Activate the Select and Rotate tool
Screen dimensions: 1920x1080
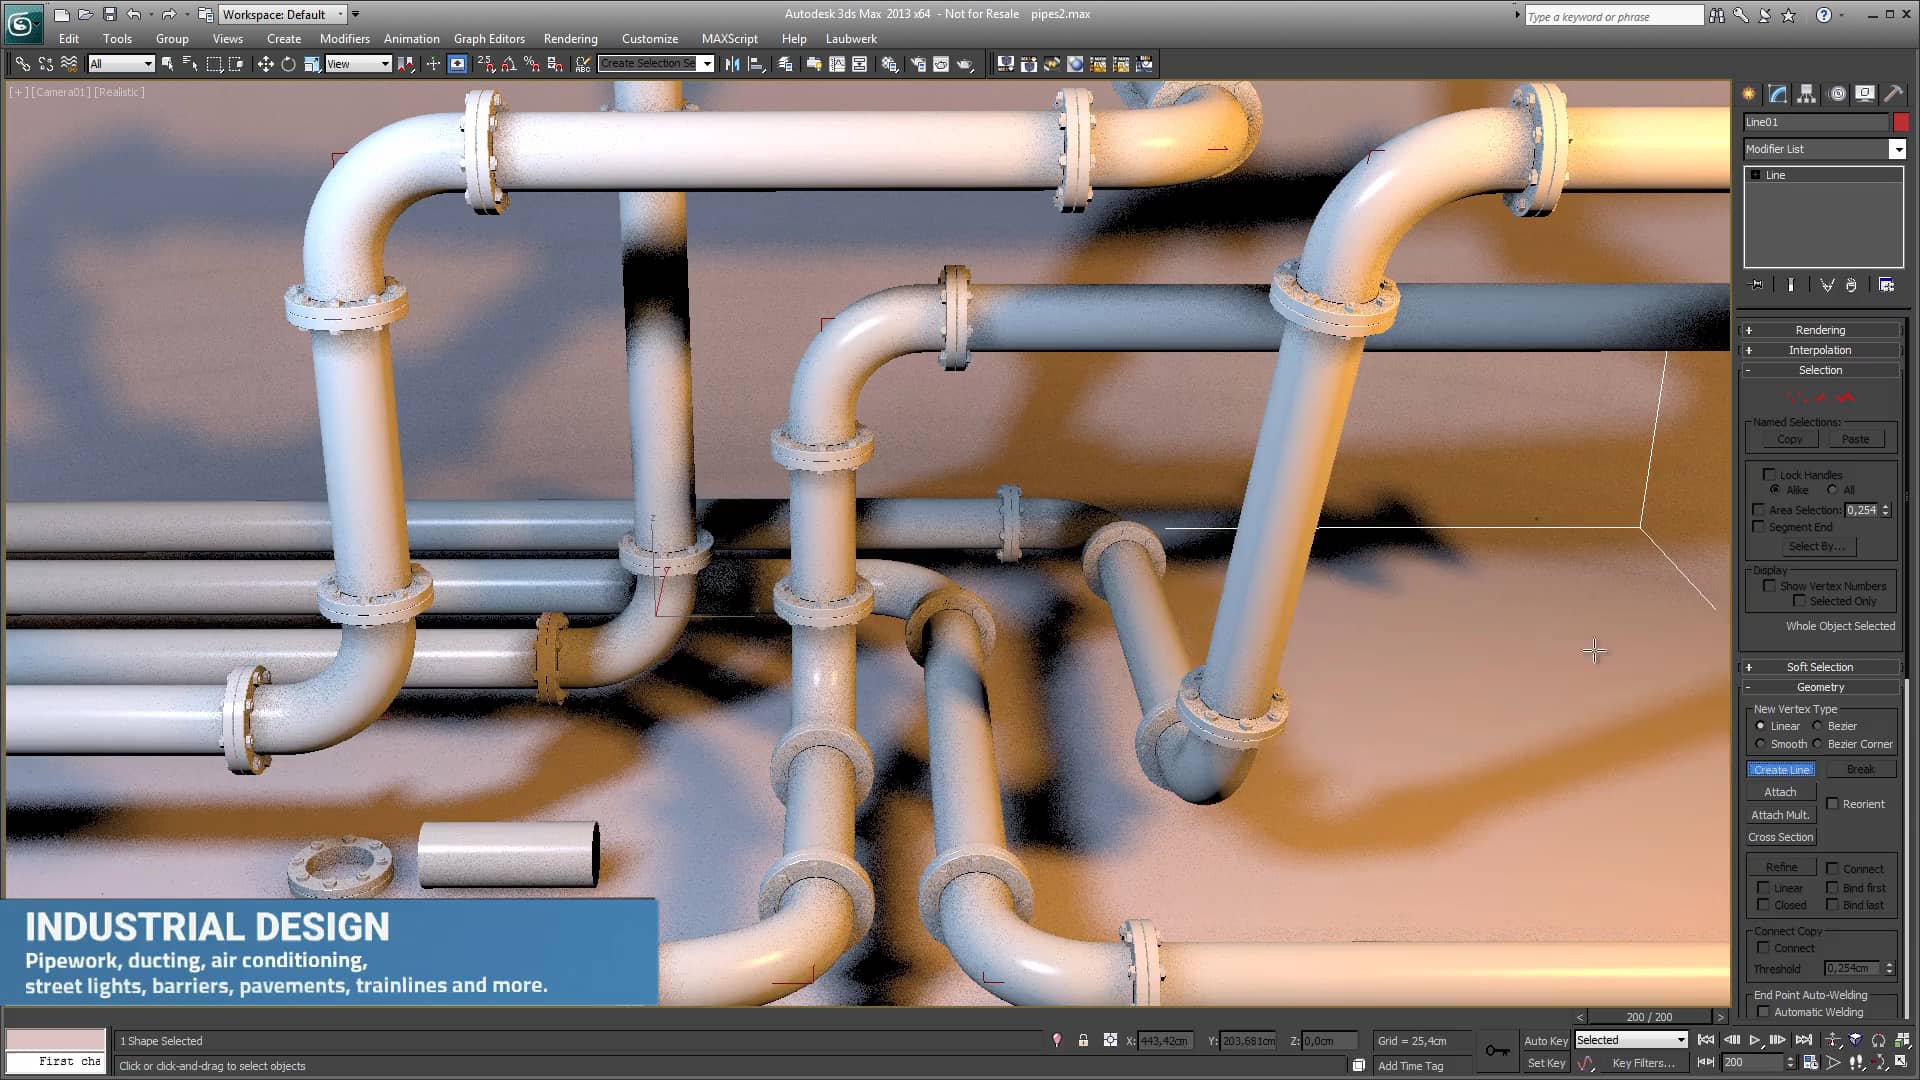tap(288, 64)
